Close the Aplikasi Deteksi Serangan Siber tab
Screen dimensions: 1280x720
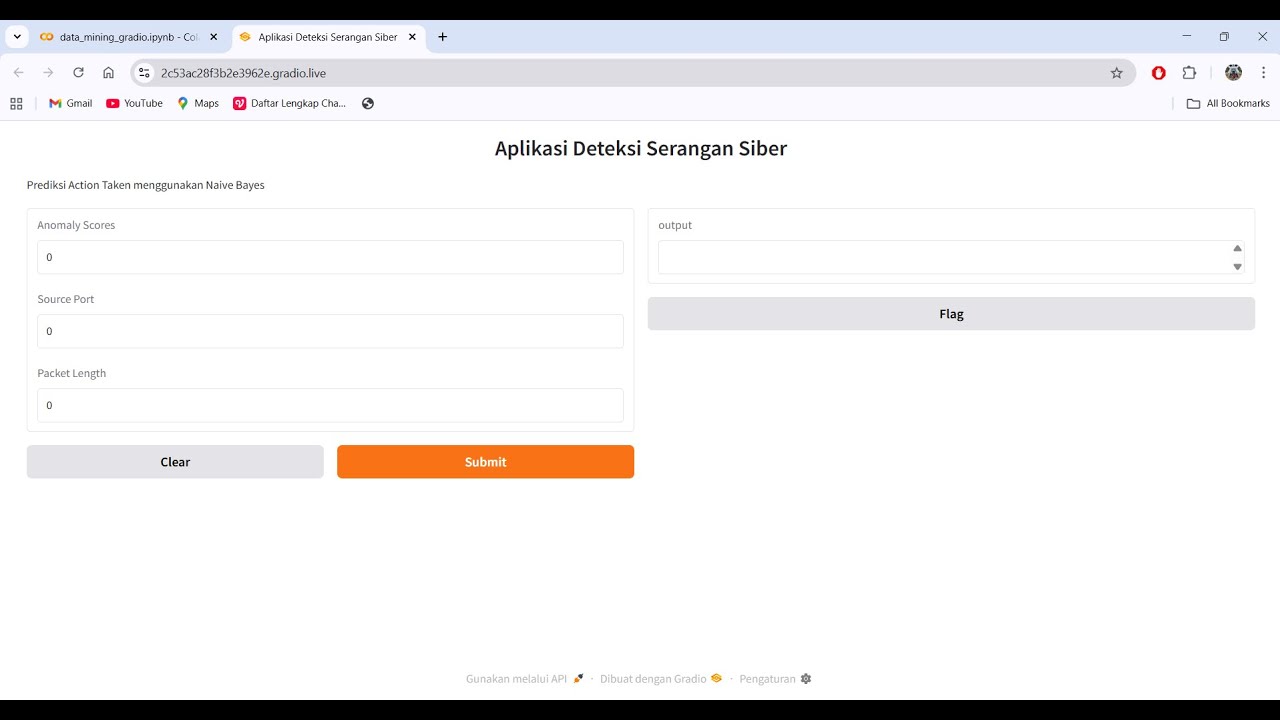click(412, 37)
